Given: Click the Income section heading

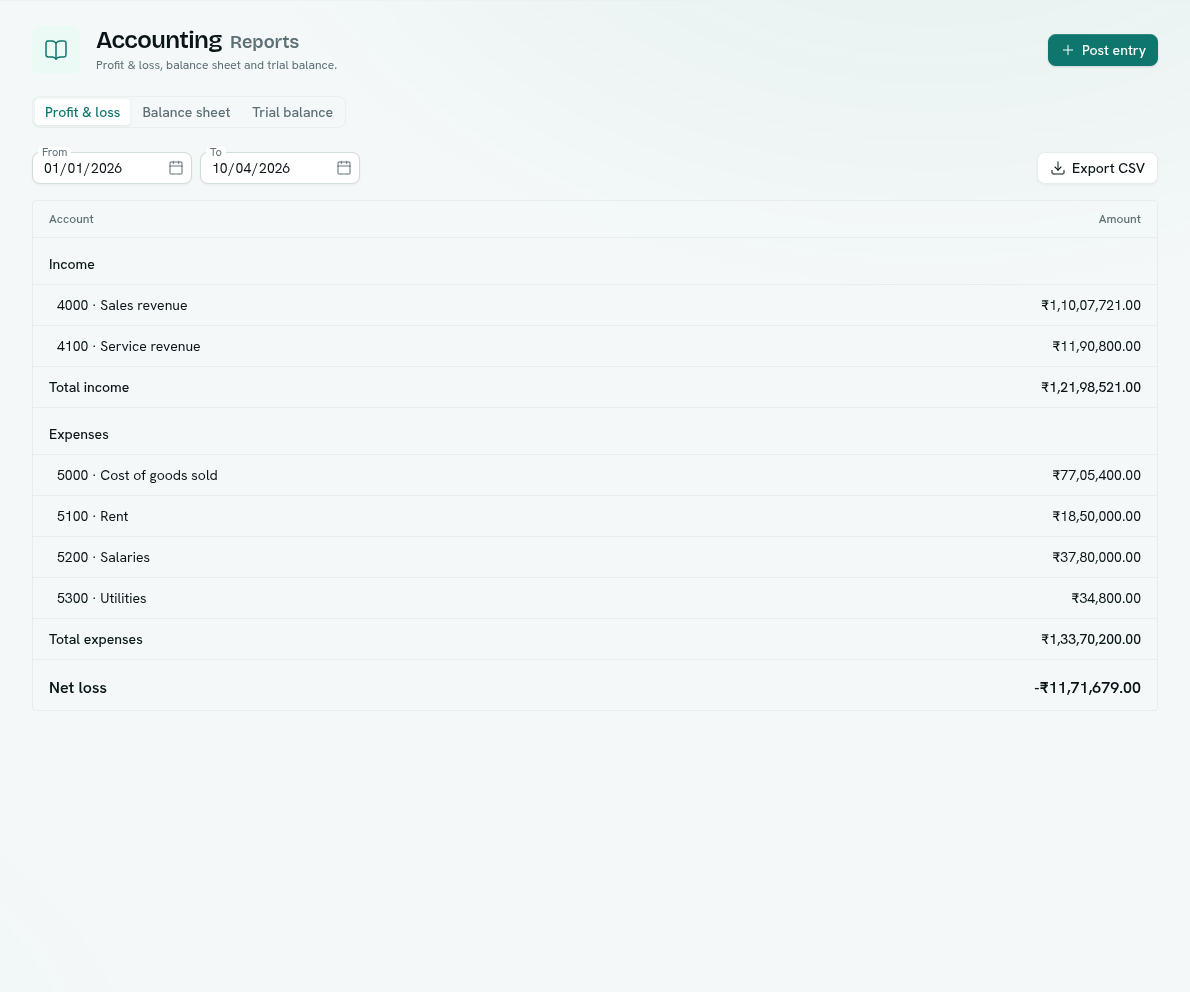Looking at the screenshot, I should [x=71, y=264].
